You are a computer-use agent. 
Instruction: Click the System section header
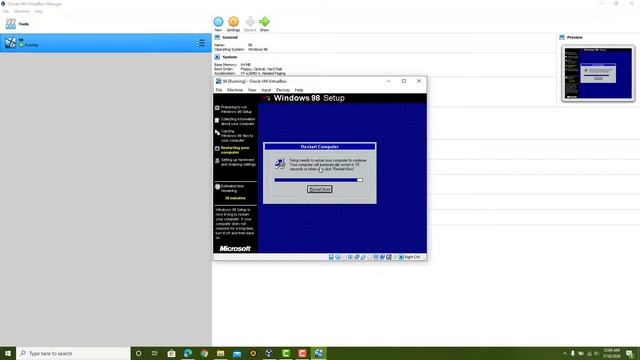pos(229,57)
